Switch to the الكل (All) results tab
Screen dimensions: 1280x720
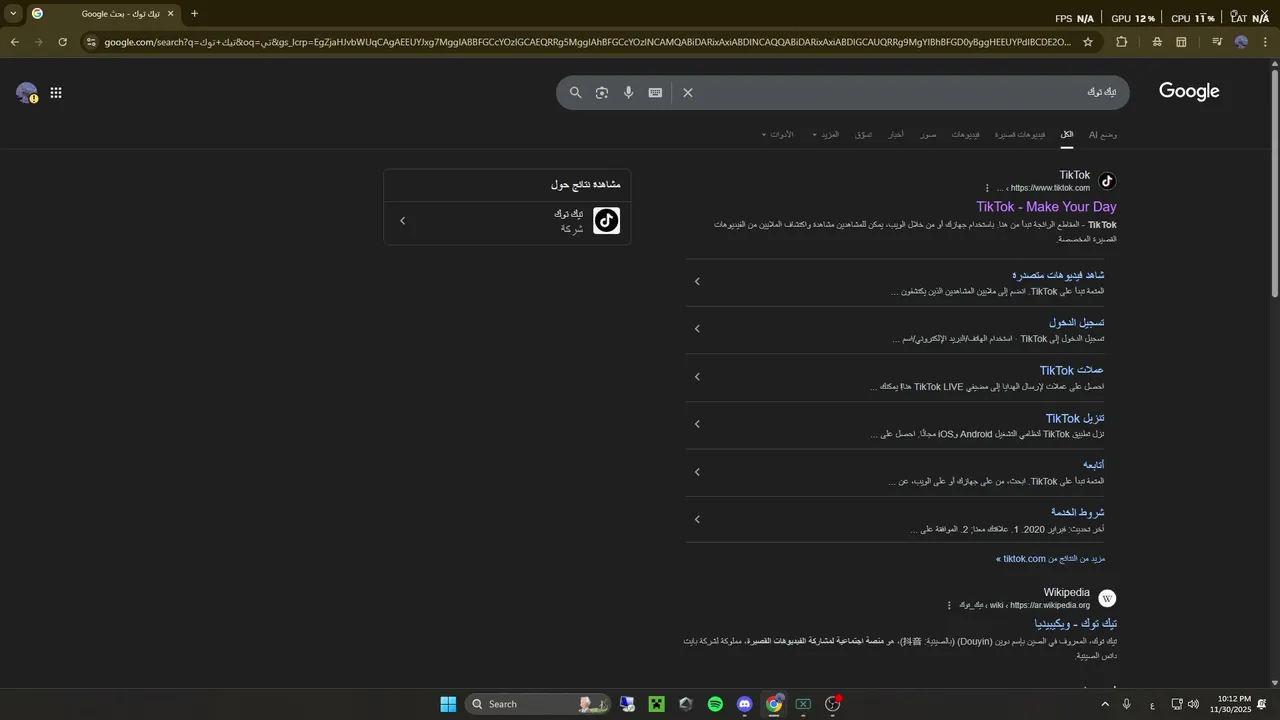pos(1067,134)
